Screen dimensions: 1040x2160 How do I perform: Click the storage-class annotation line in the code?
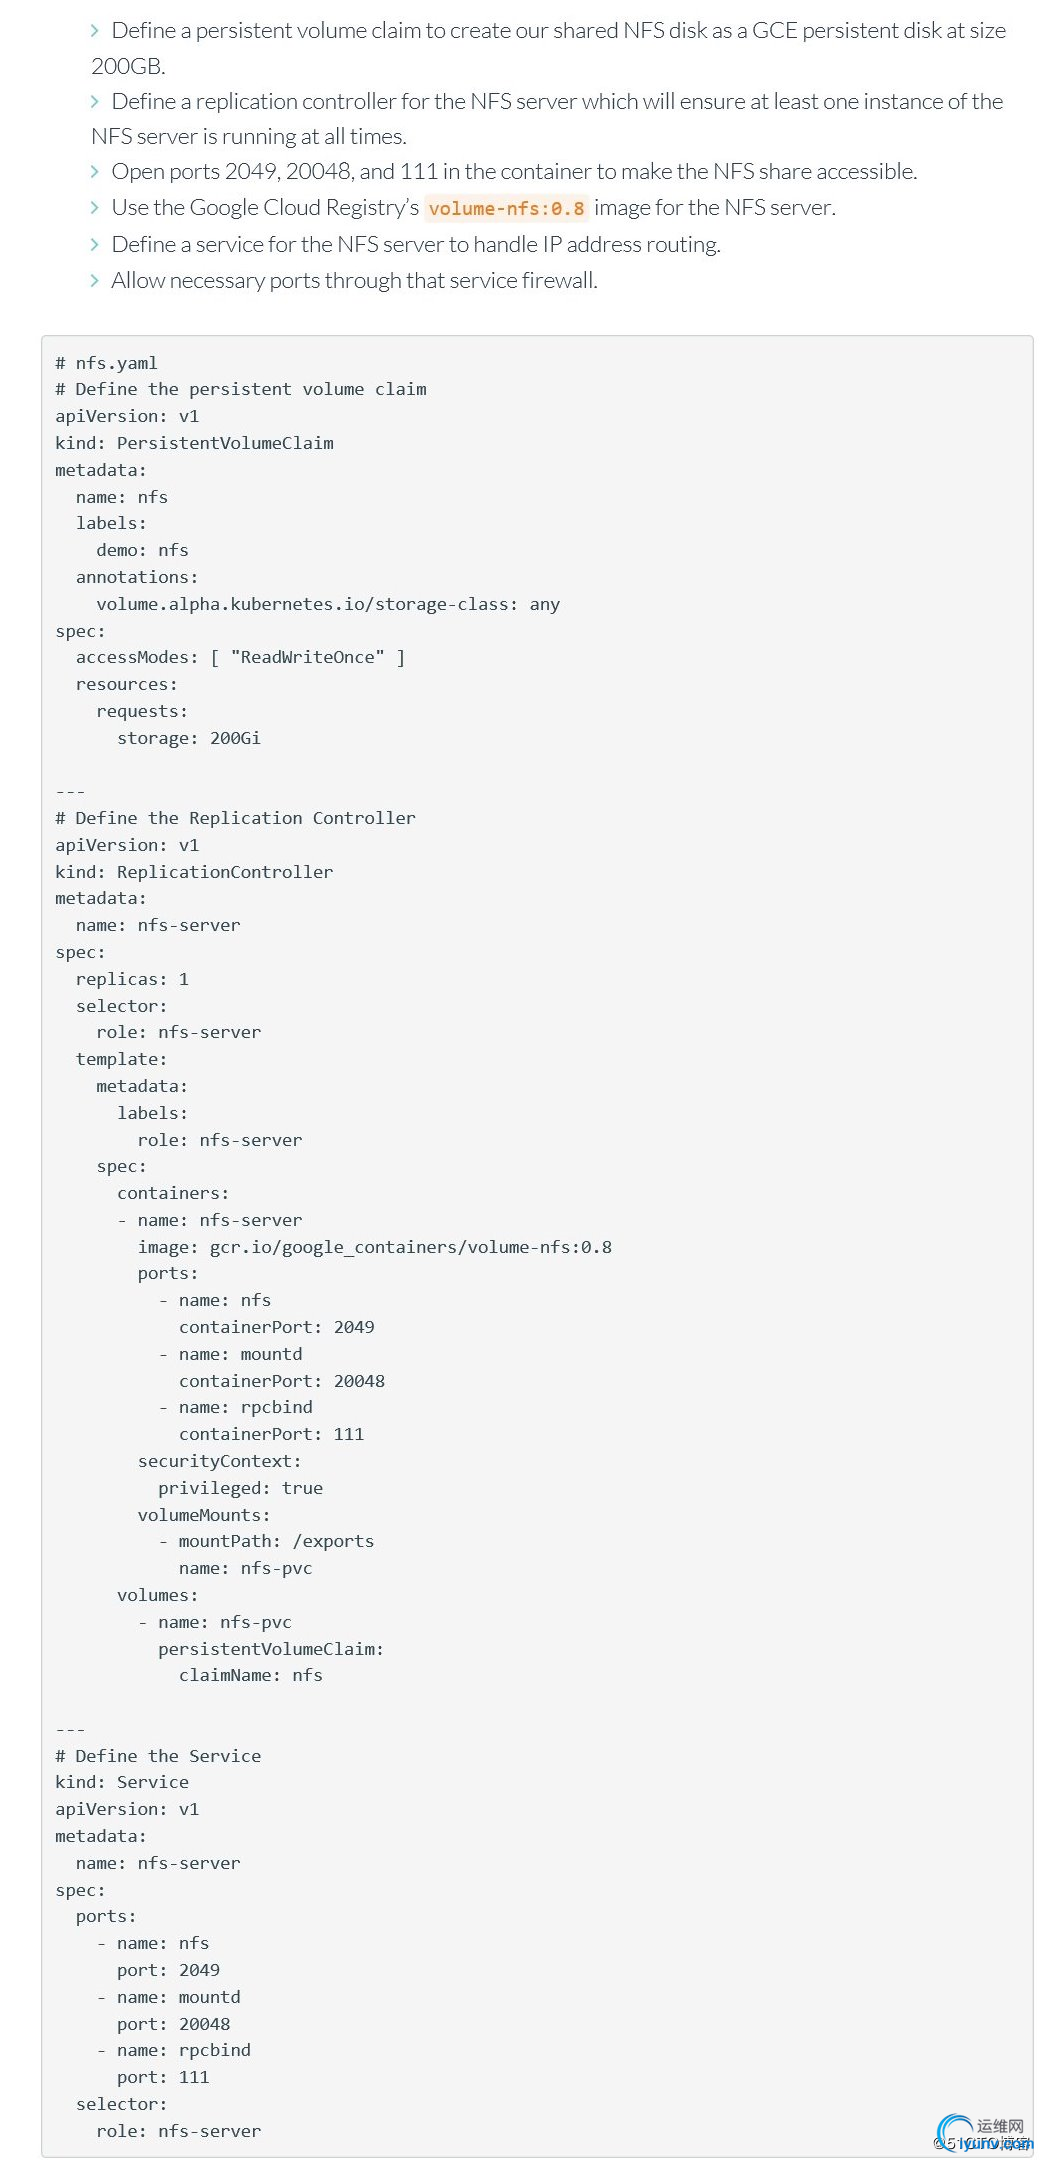point(328,604)
